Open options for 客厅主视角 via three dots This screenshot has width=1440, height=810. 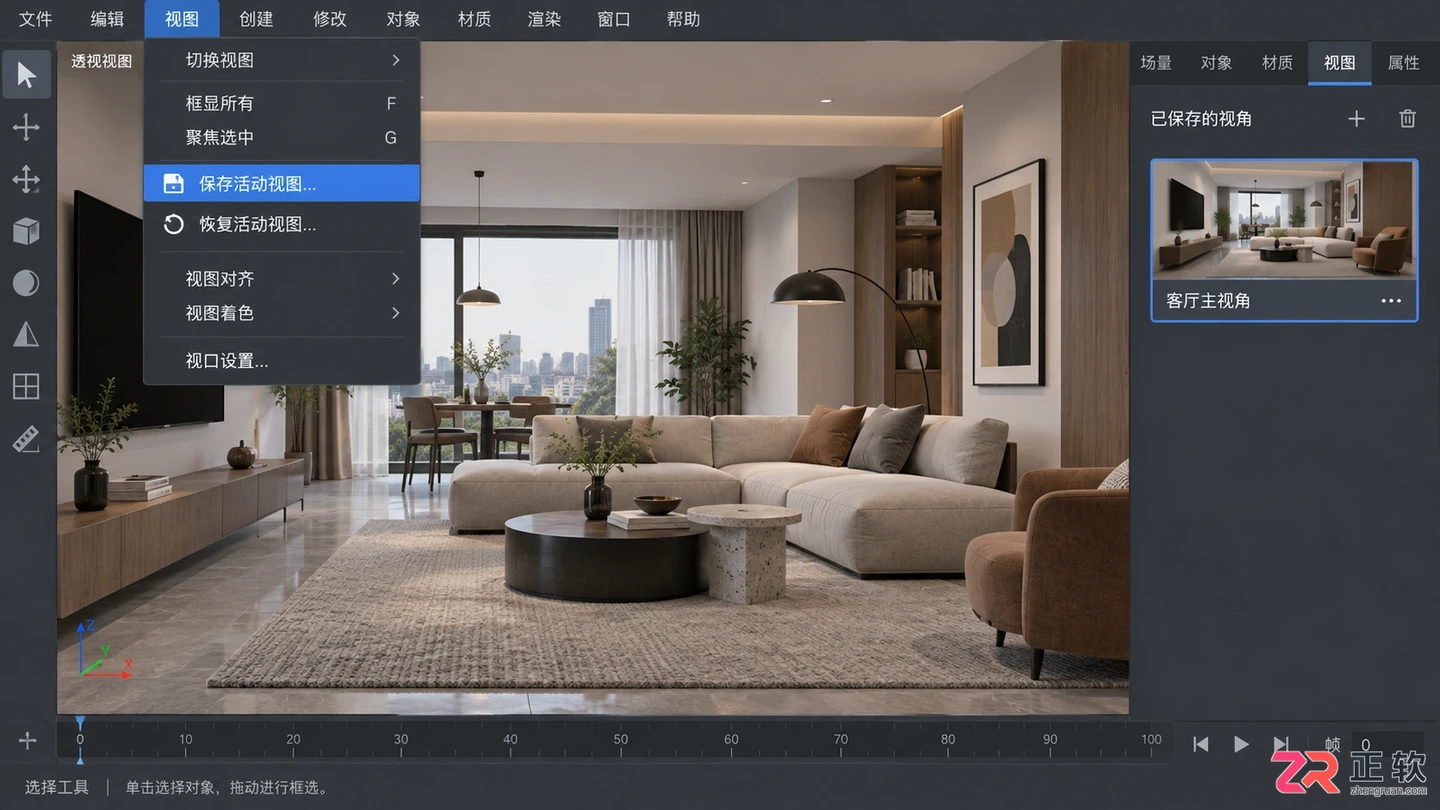click(x=1391, y=301)
